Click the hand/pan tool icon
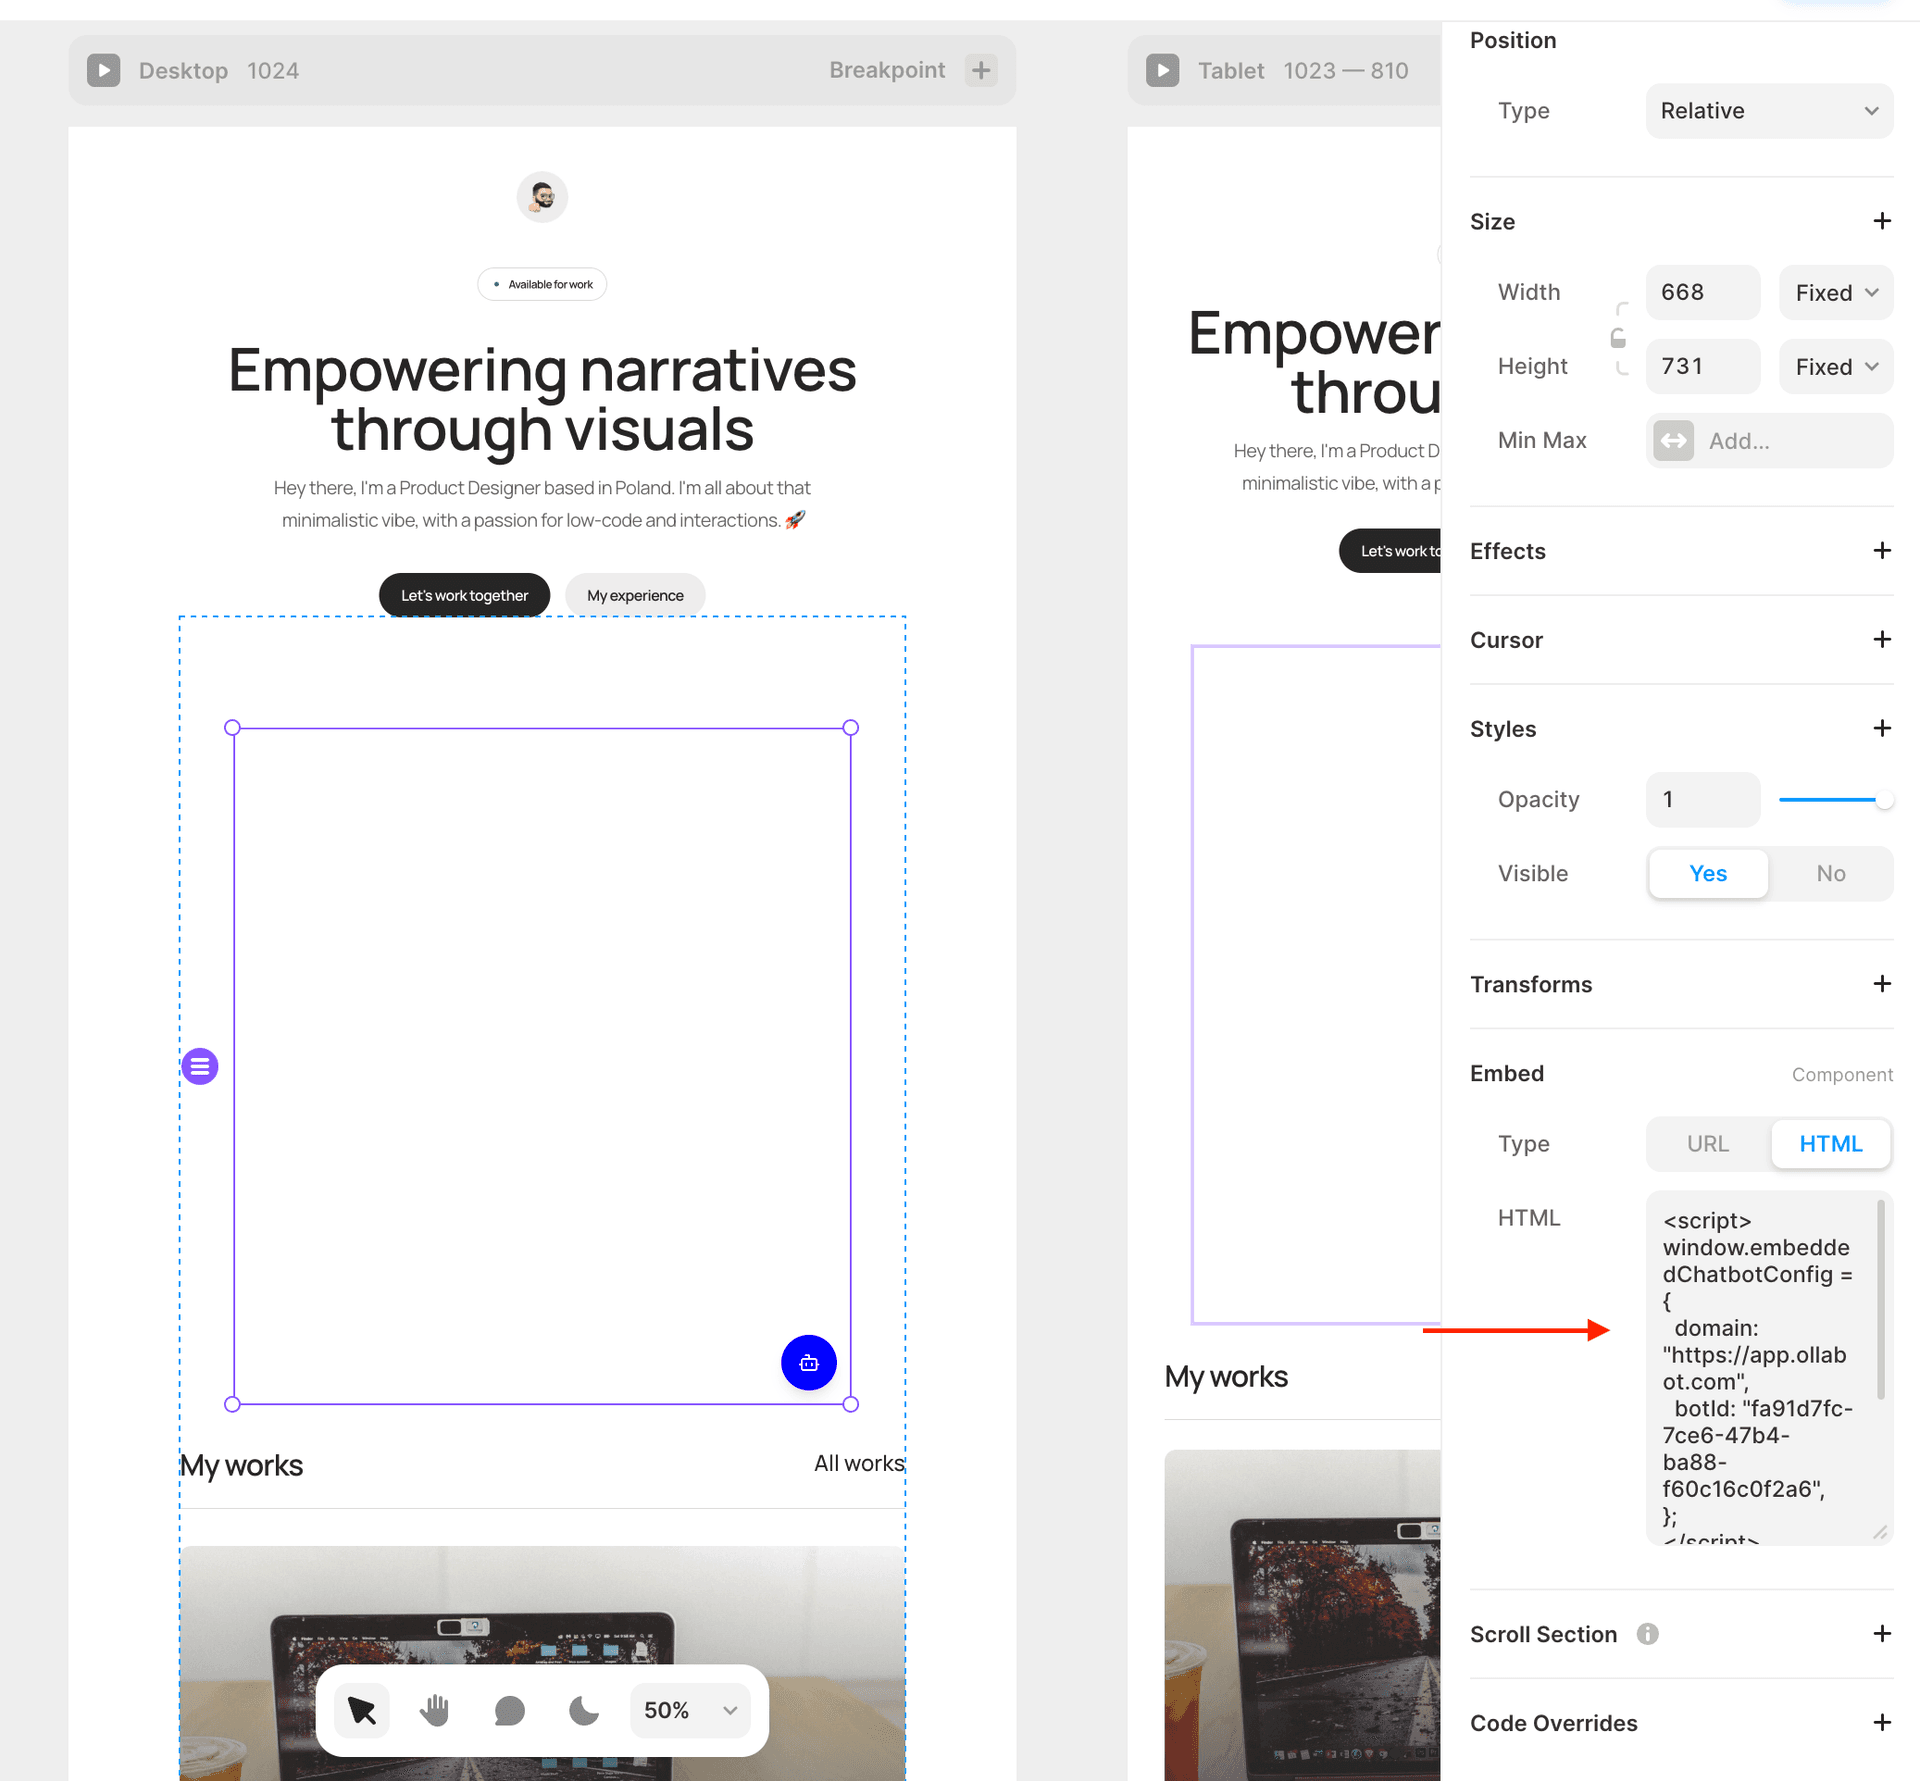 [439, 1707]
